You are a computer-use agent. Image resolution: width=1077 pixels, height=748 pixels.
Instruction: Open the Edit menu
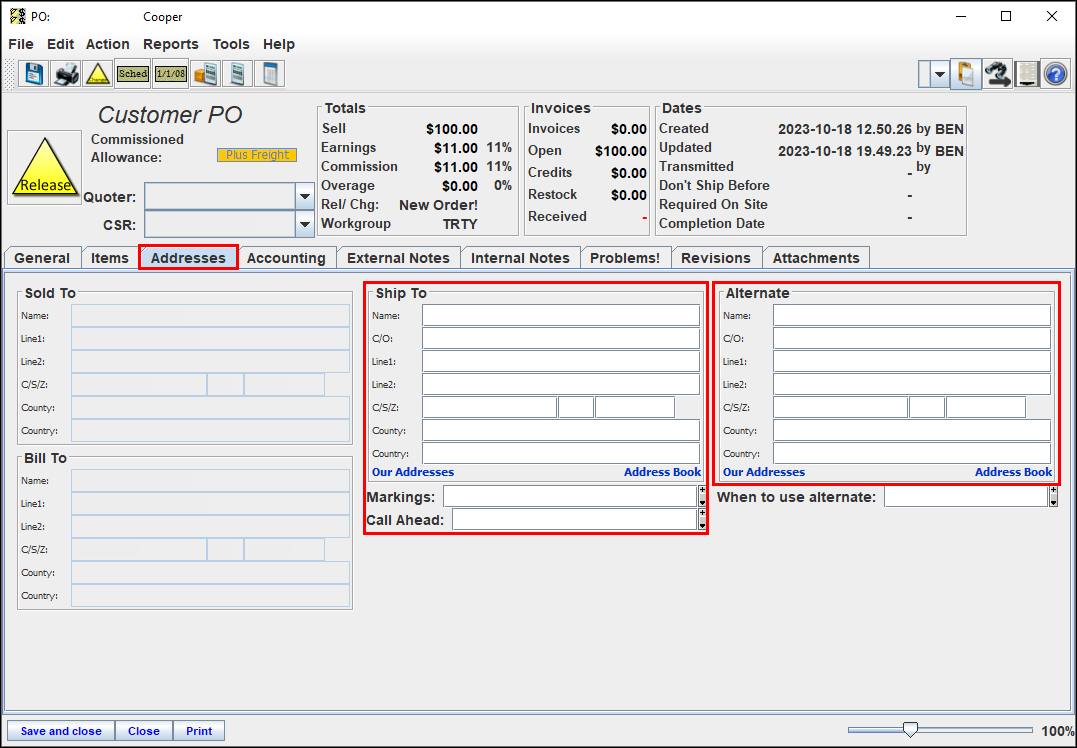click(x=60, y=44)
